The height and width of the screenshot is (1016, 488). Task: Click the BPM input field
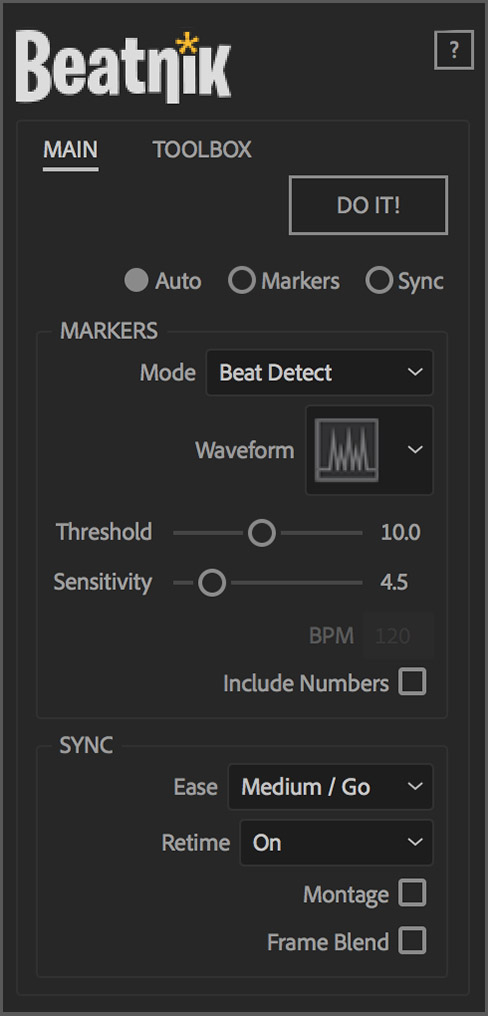tap(398, 636)
